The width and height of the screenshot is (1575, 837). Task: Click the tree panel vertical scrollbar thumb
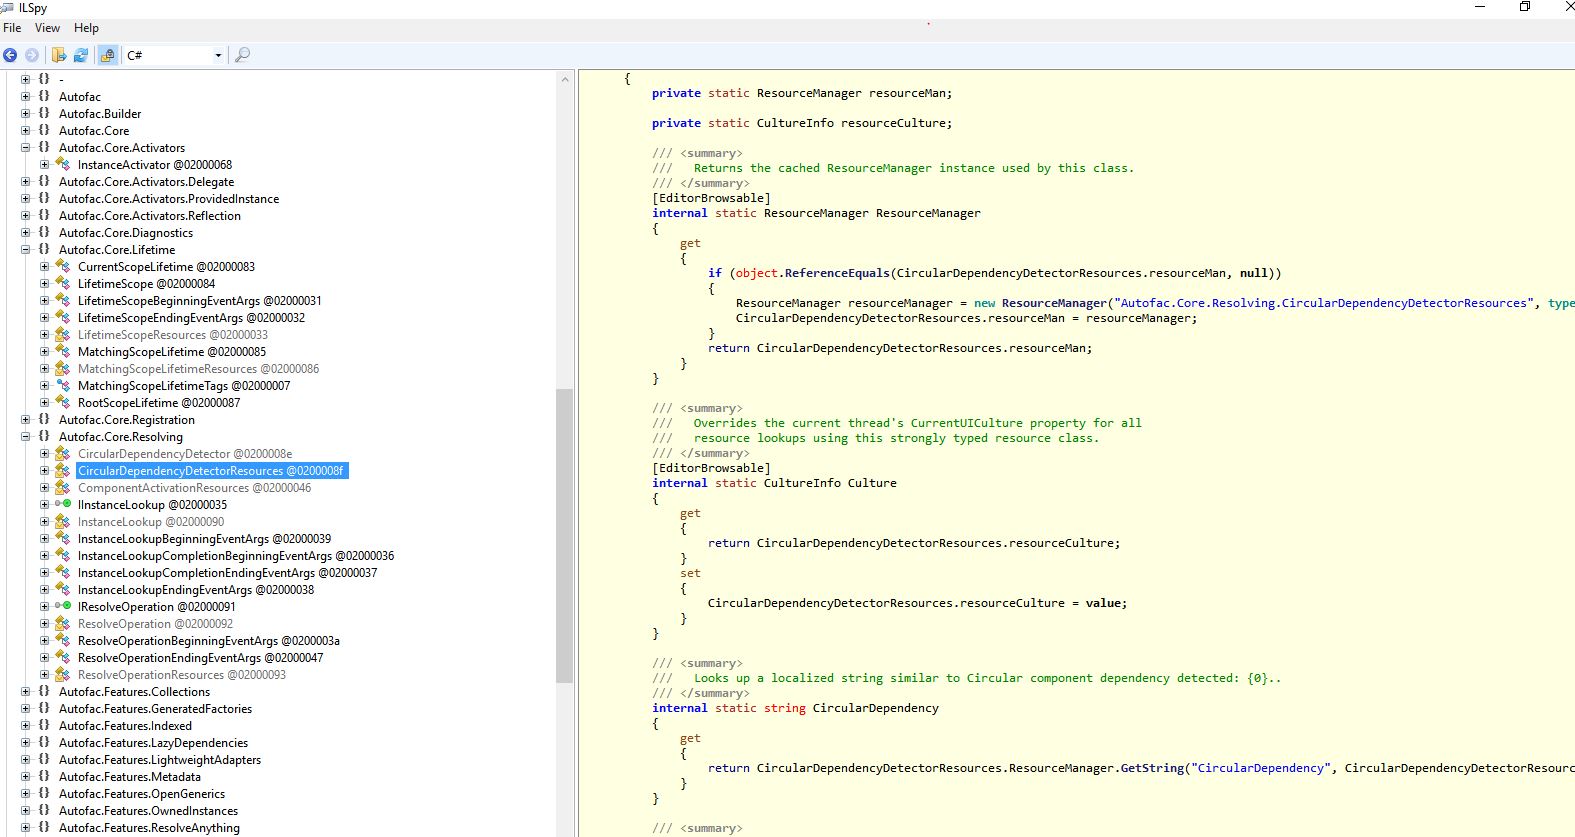565,535
